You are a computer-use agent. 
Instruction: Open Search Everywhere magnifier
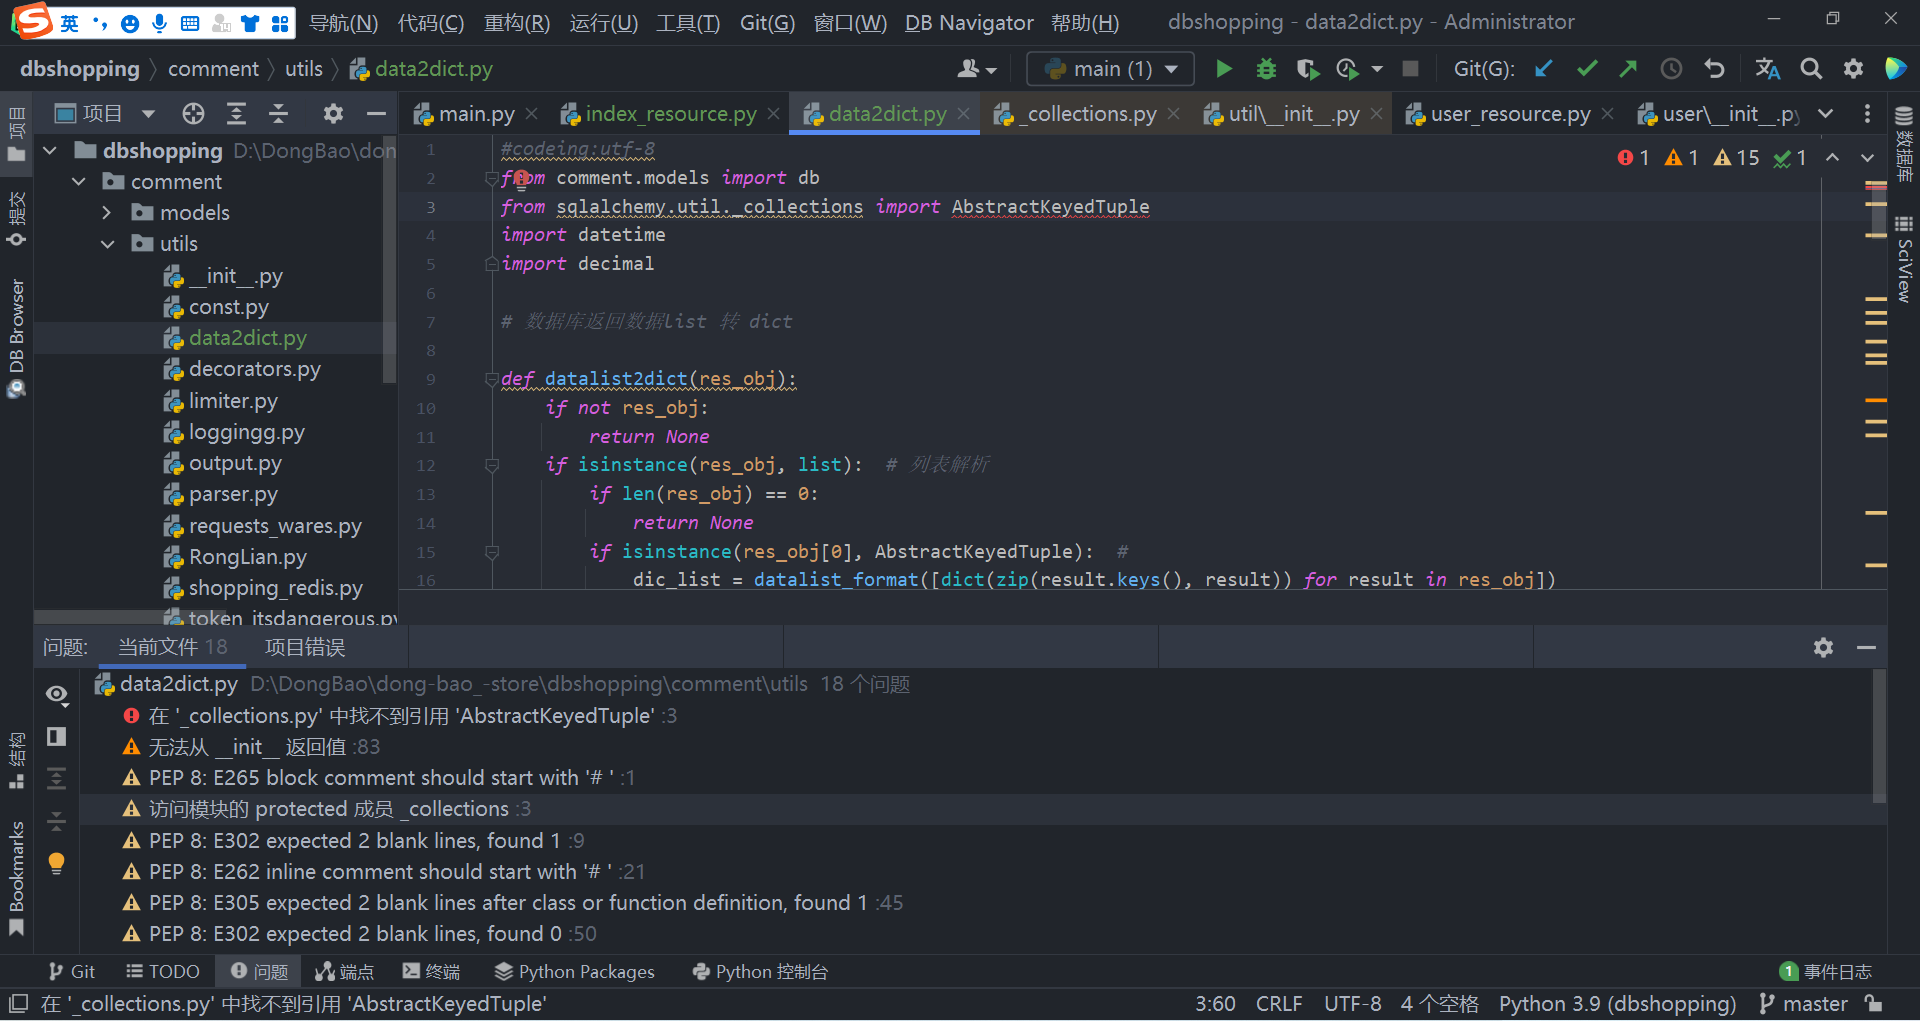1811,69
